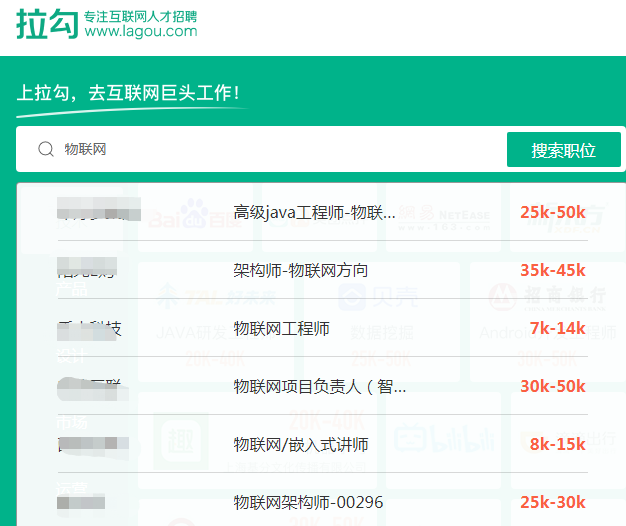
Task: Click the 30k-50k salary text
Action: [x=553, y=386]
